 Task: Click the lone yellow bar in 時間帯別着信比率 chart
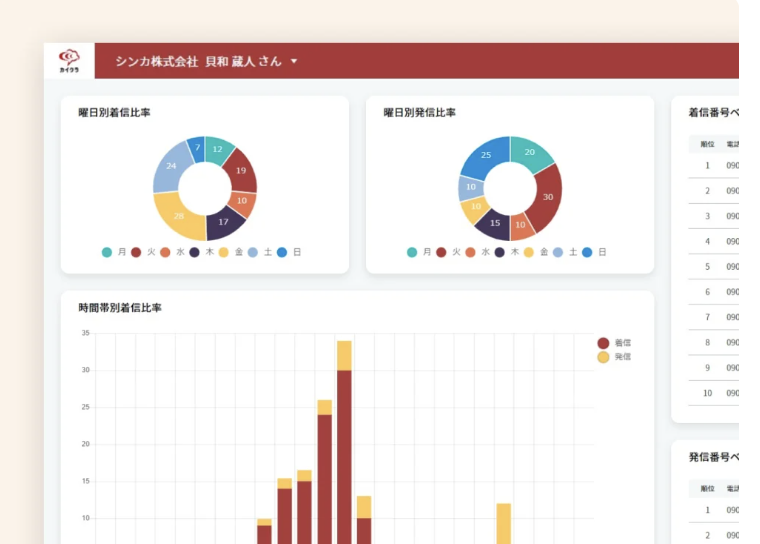click(503, 523)
